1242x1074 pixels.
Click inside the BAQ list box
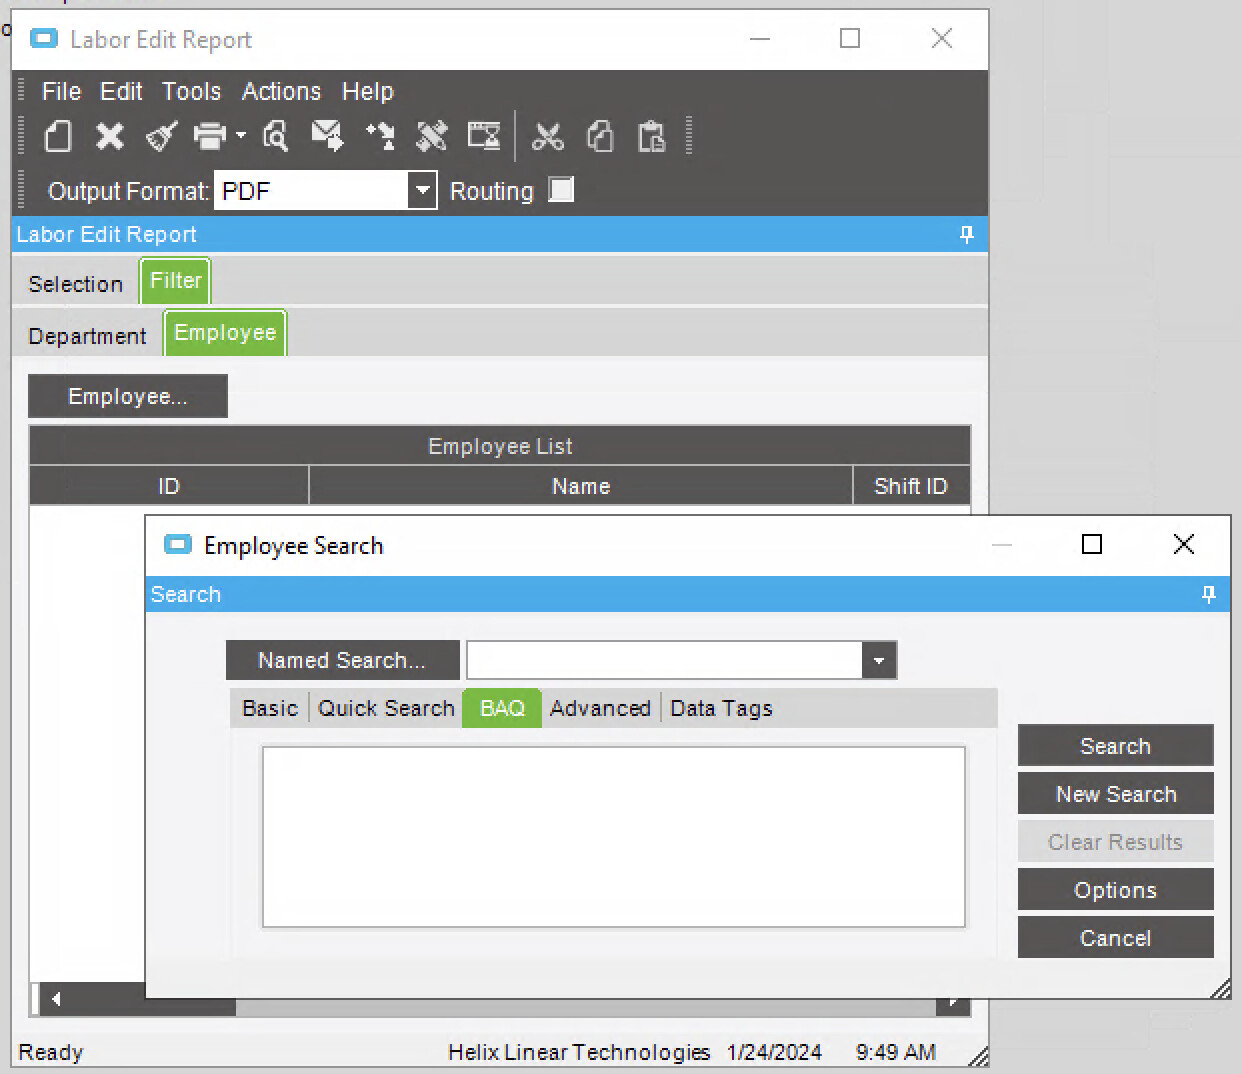coord(614,837)
